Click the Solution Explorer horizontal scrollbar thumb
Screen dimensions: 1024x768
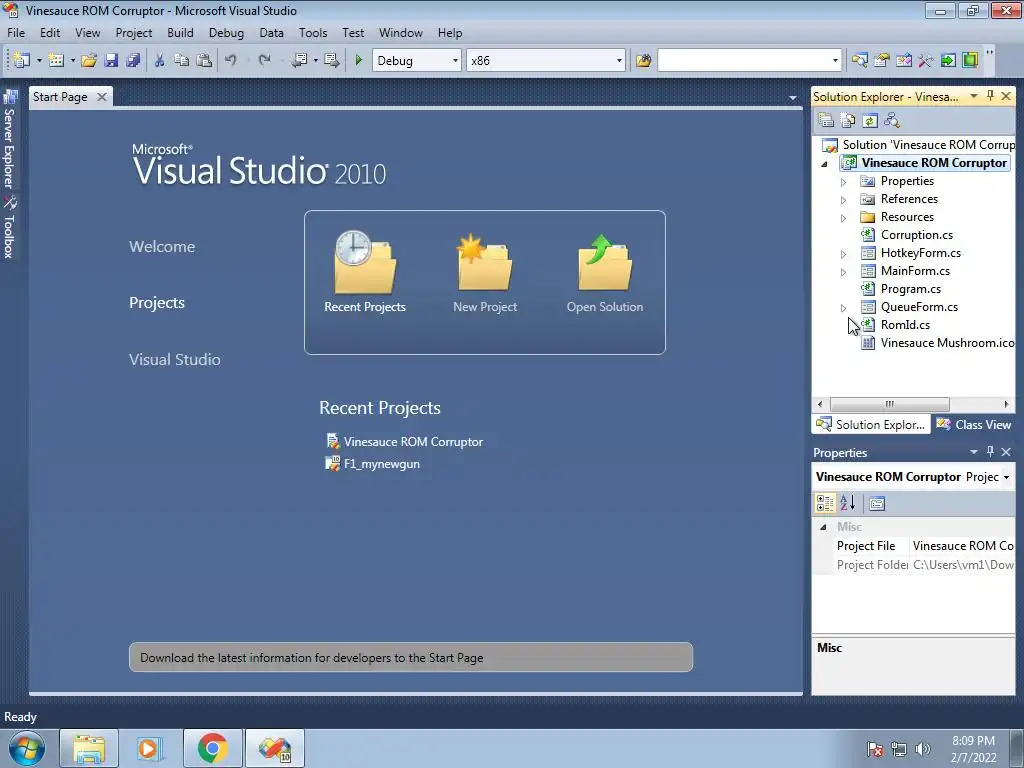tap(889, 404)
